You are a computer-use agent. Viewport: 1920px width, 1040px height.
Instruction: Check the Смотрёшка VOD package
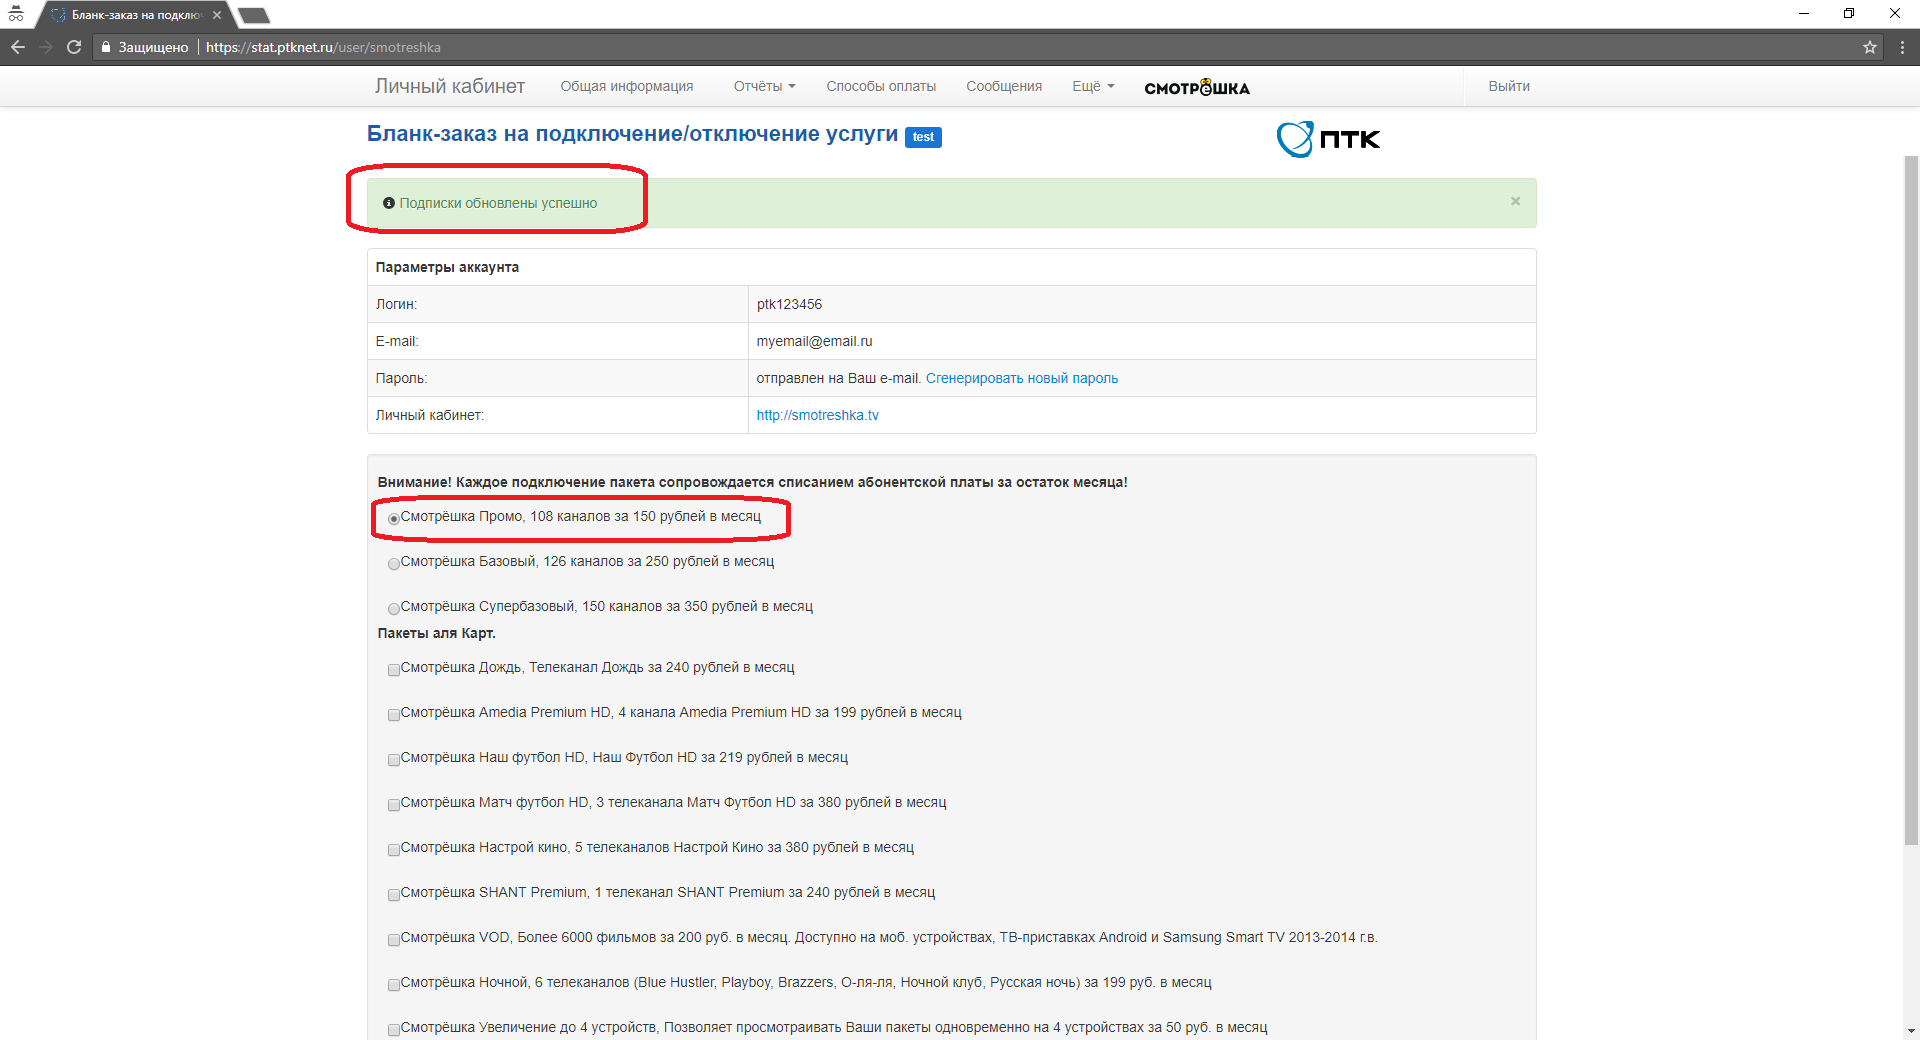tap(394, 939)
